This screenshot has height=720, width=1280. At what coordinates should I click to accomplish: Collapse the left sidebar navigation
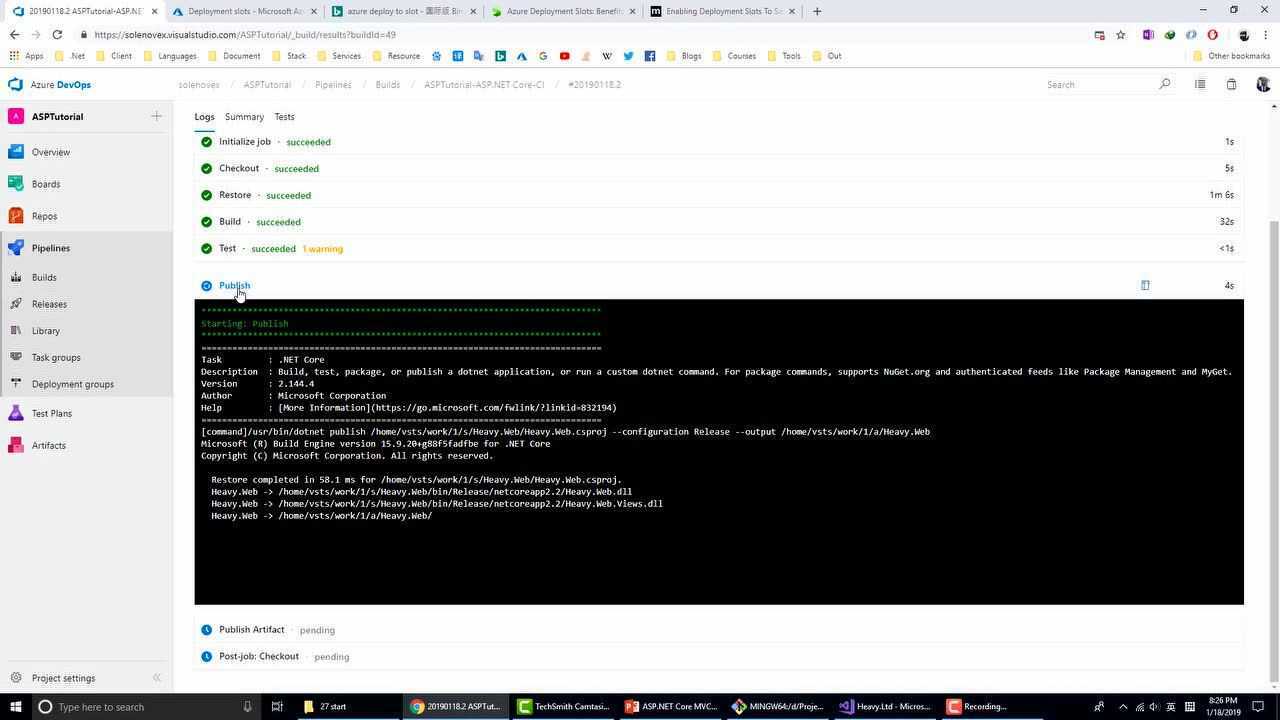156,678
